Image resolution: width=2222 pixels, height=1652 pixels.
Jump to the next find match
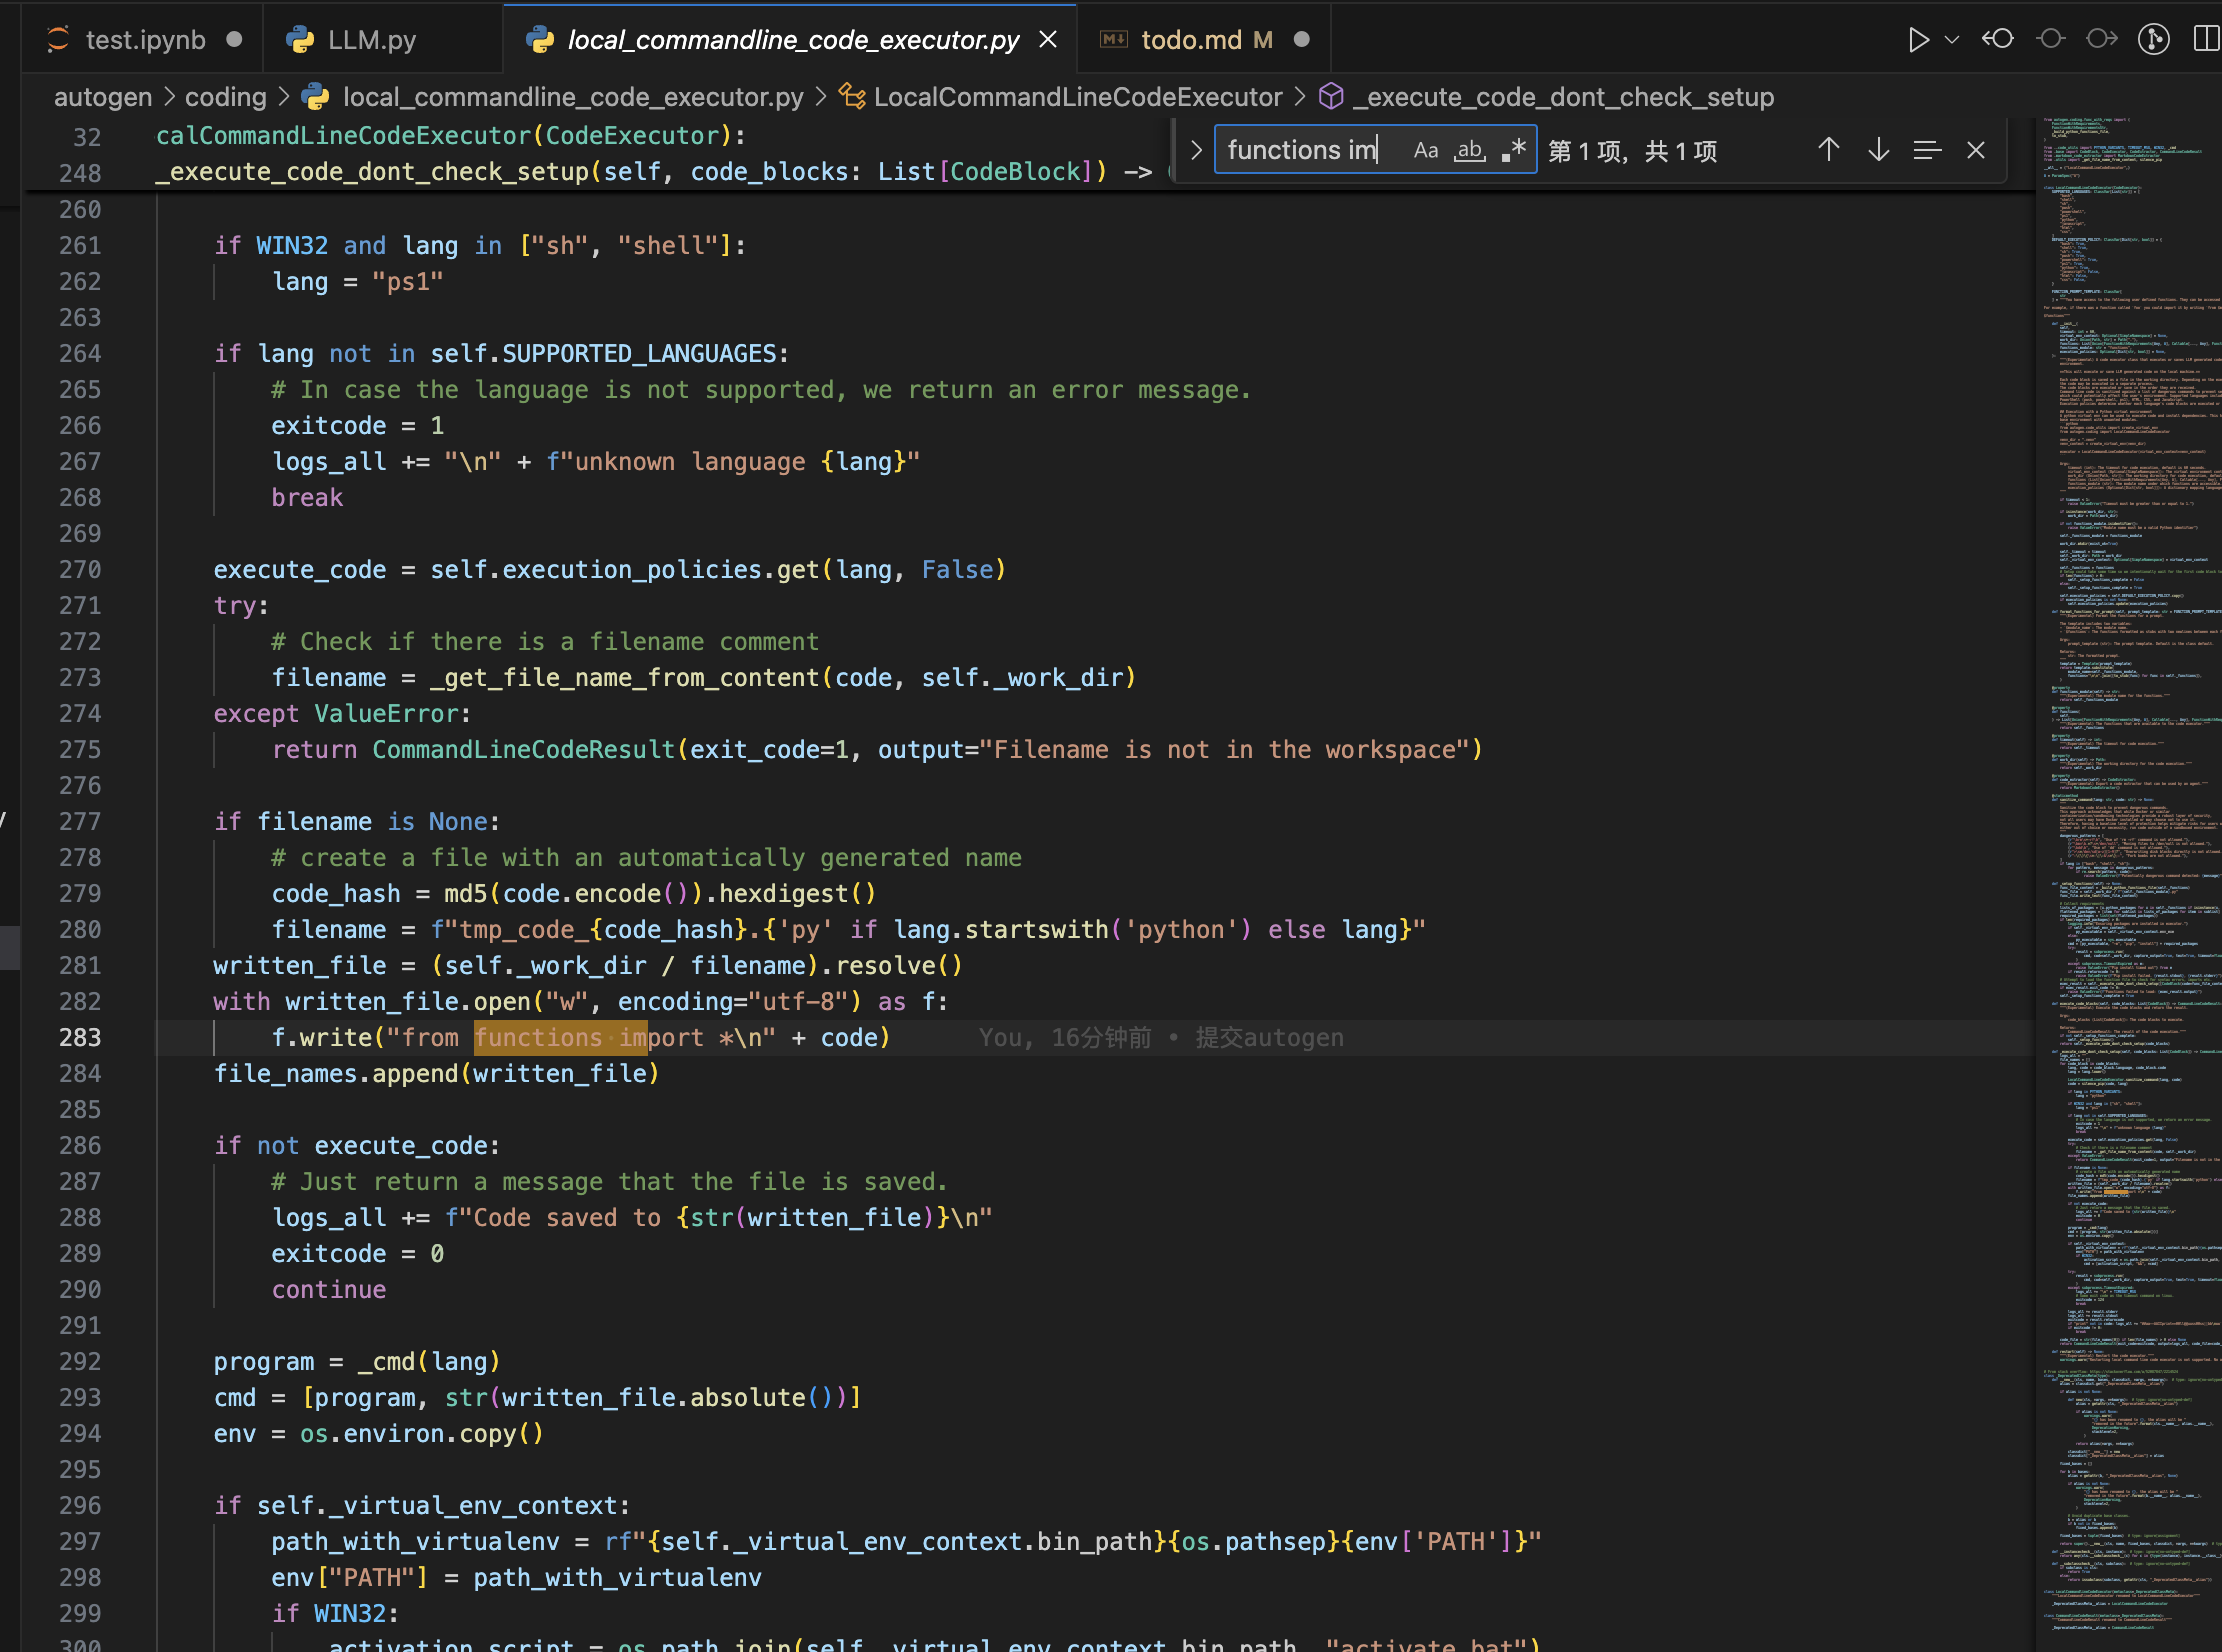[1879, 150]
